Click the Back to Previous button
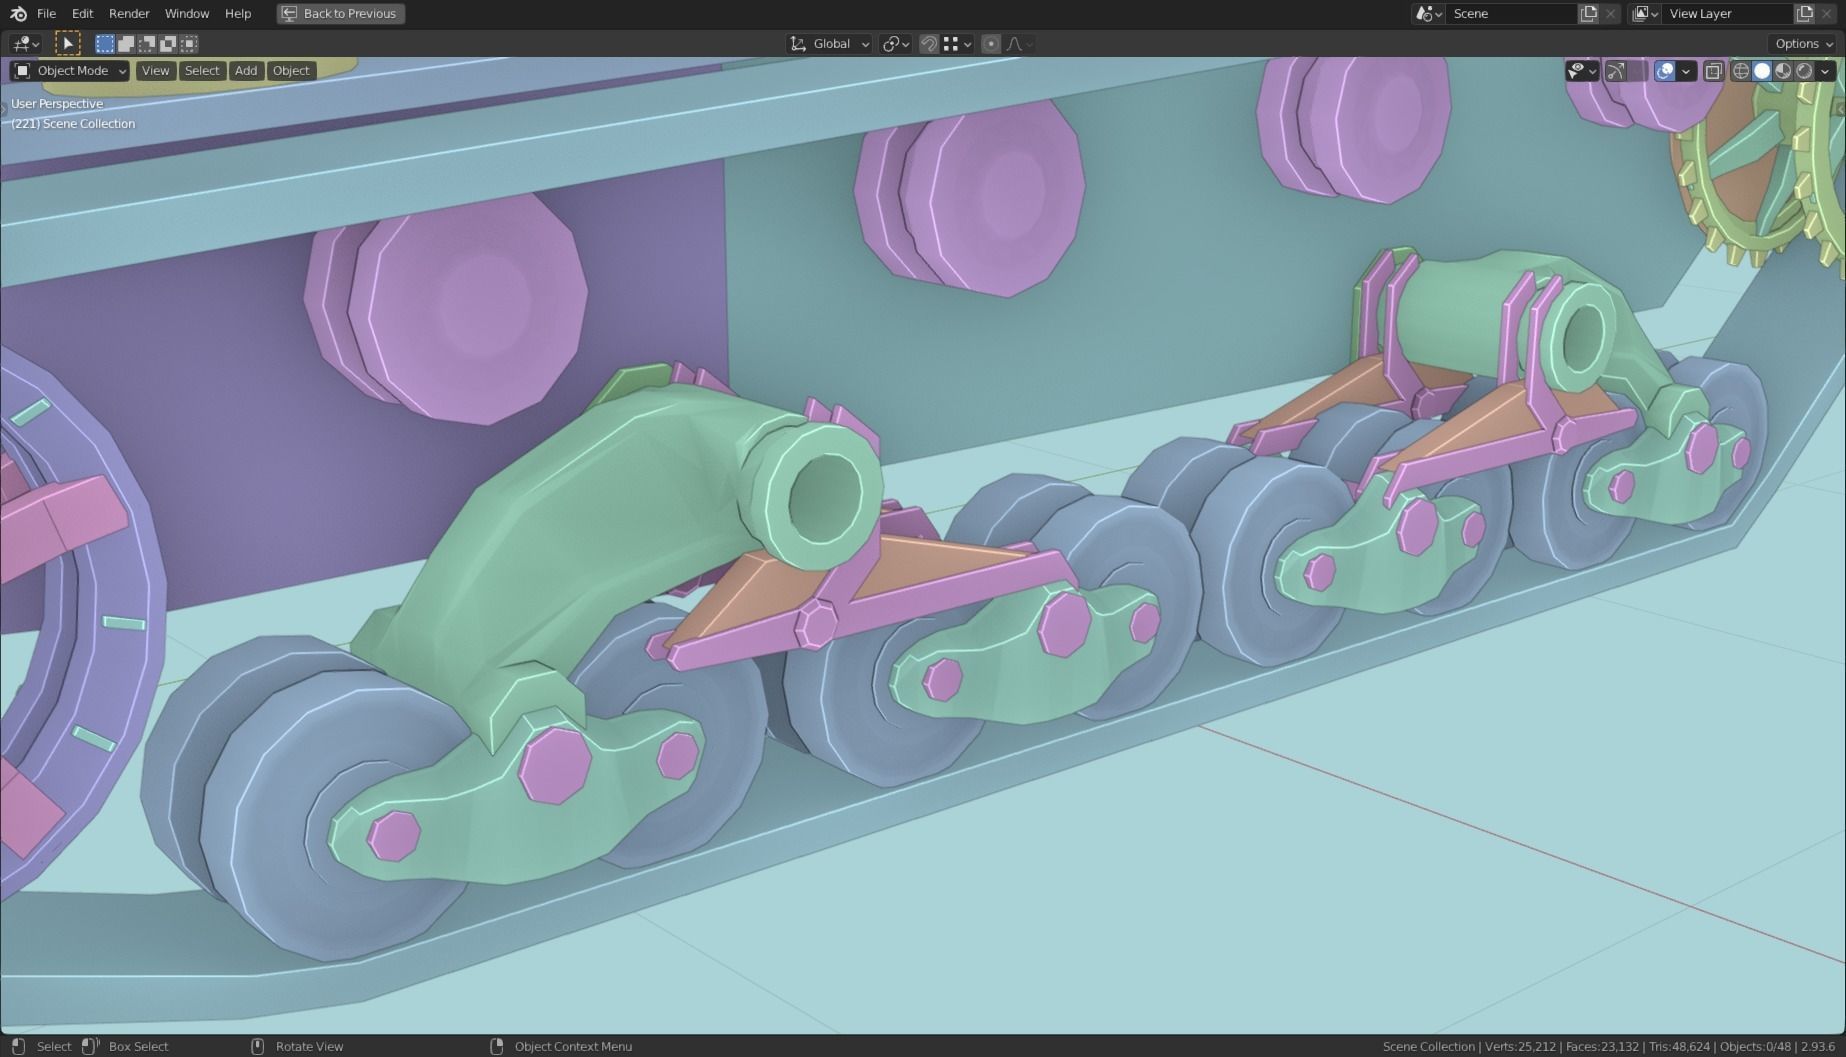Viewport: 1846px width, 1057px height. (340, 13)
